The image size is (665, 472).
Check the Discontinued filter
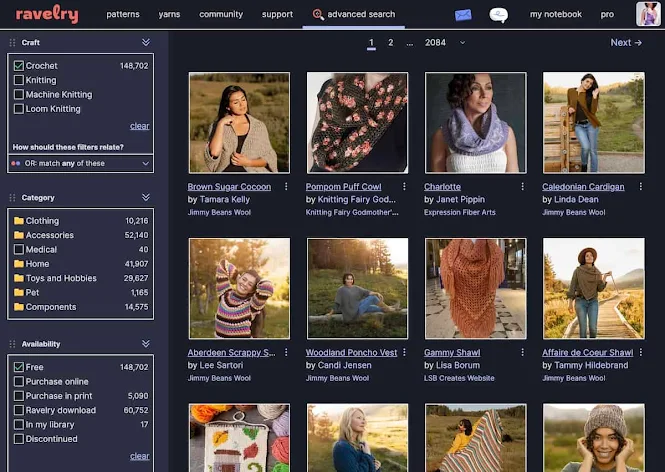[x=19, y=439]
